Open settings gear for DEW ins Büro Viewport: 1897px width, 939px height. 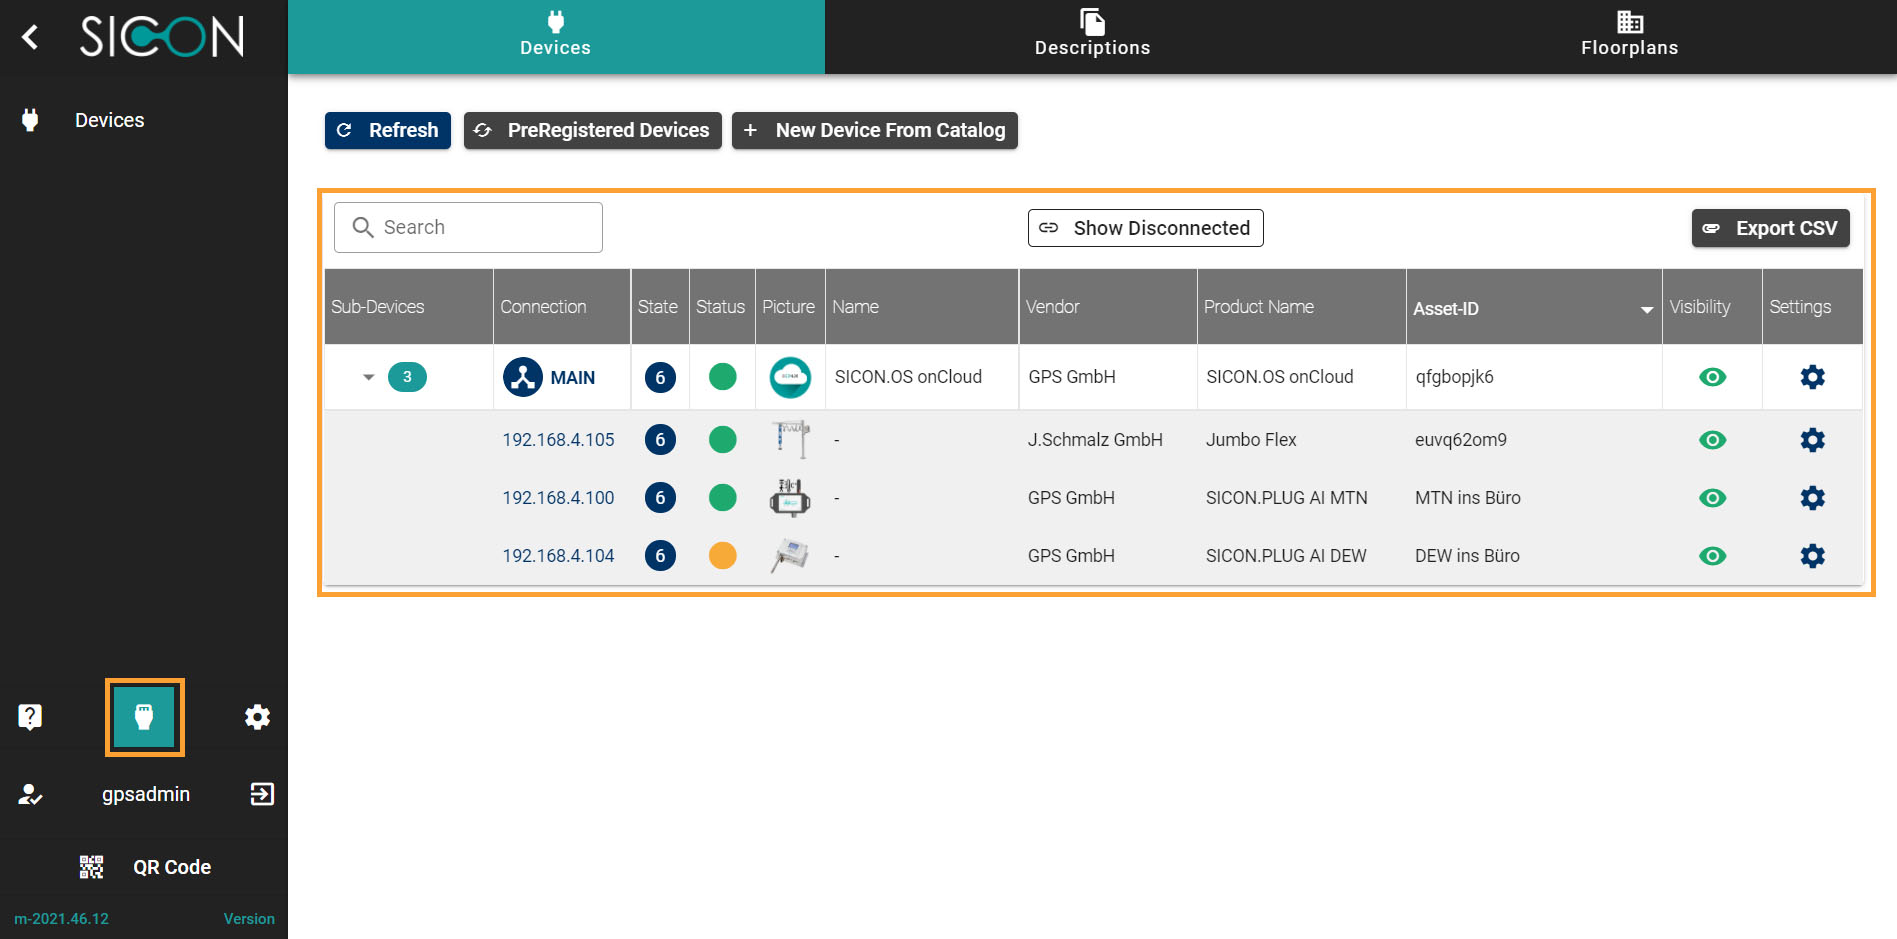(1812, 556)
